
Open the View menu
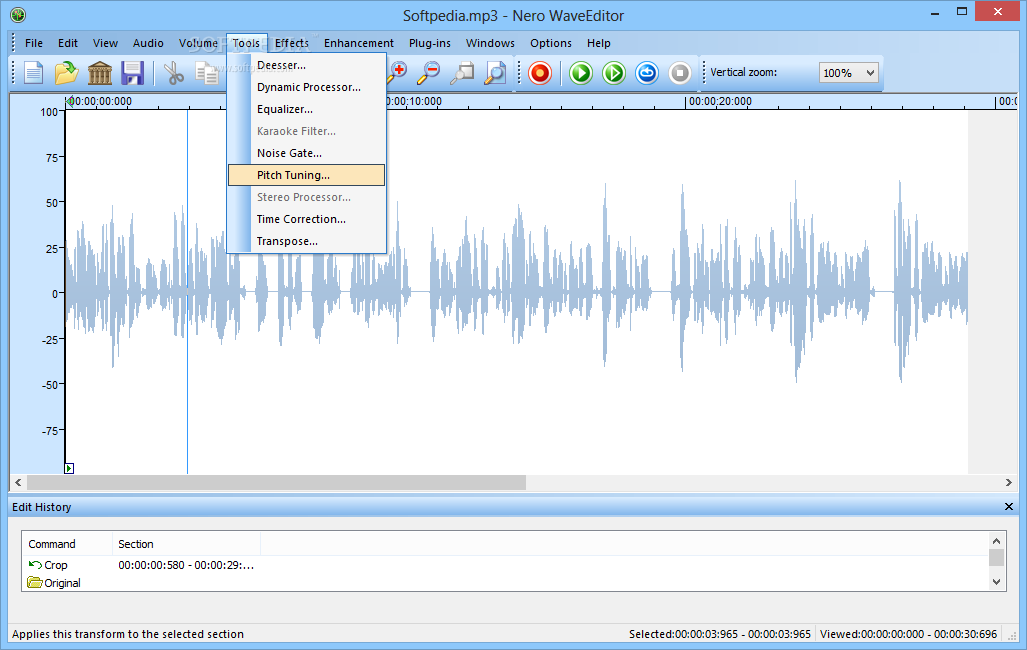tap(105, 43)
